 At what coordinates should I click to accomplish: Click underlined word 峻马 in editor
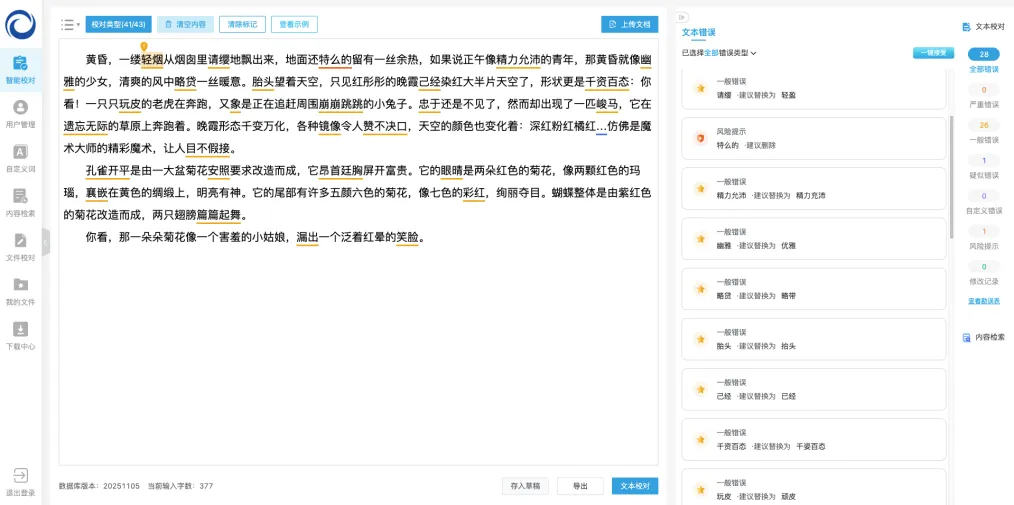click(608, 103)
